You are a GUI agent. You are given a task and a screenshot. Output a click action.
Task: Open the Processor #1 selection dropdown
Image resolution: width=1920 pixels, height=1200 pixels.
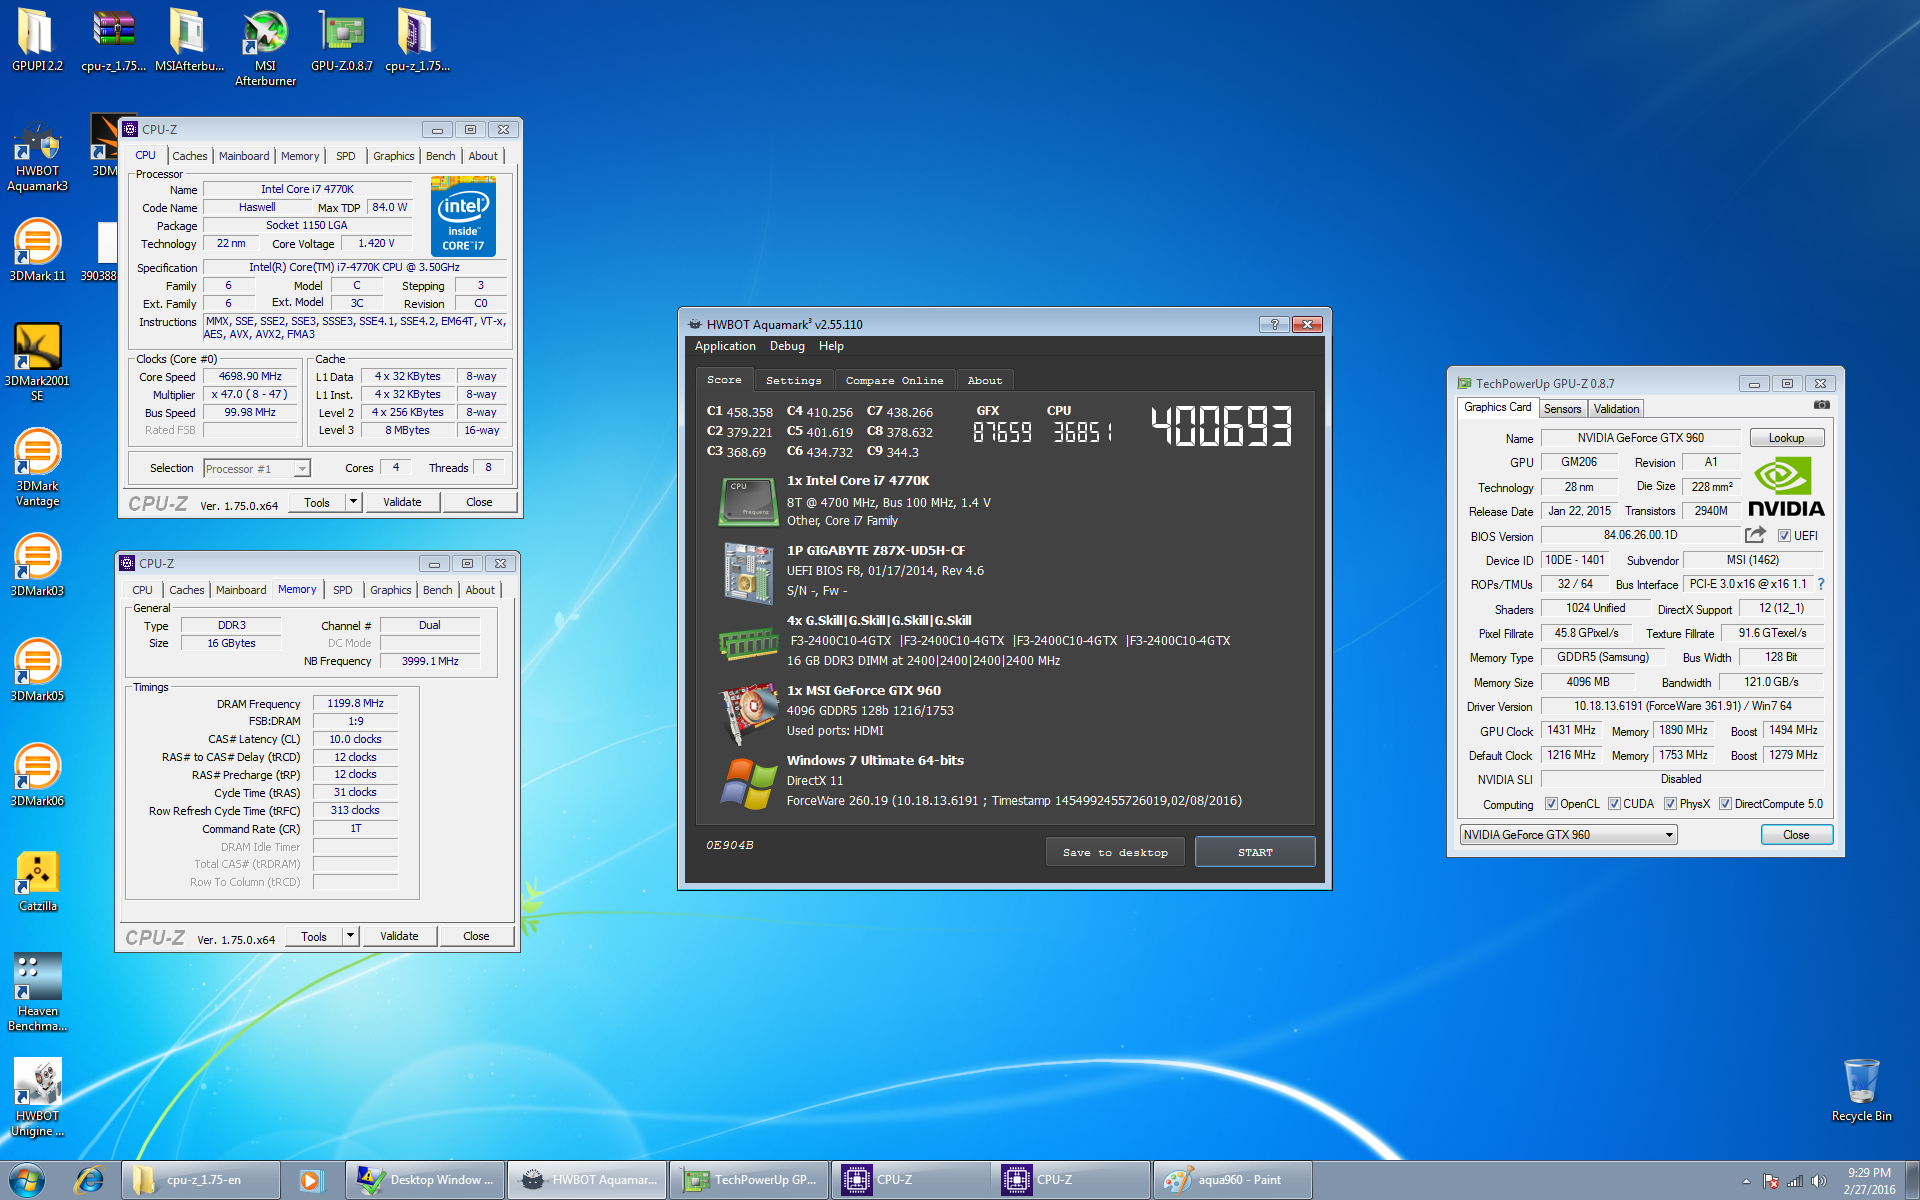click(257, 469)
